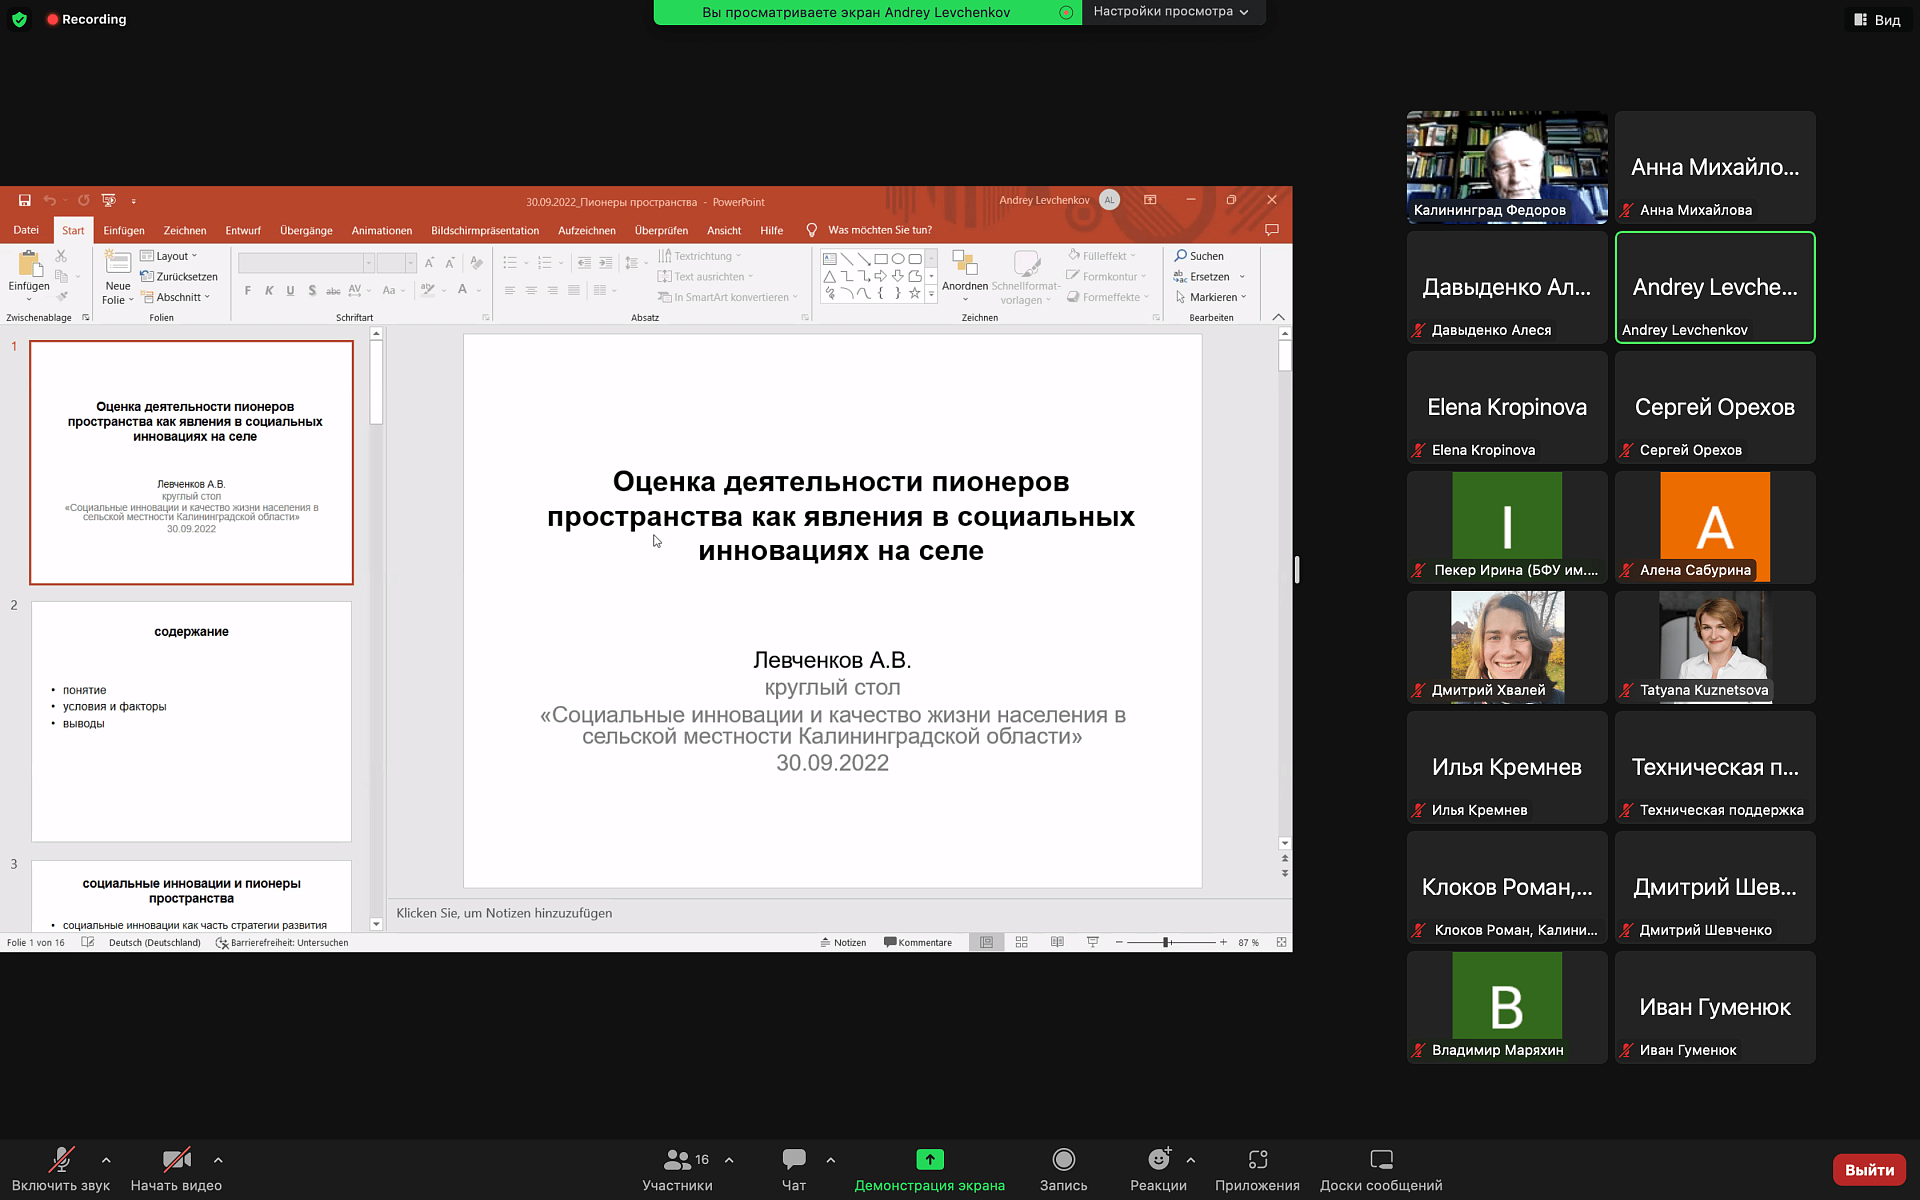Click the red Выйти leave button
This screenshot has height=1200, width=1920.
(1869, 1169)
